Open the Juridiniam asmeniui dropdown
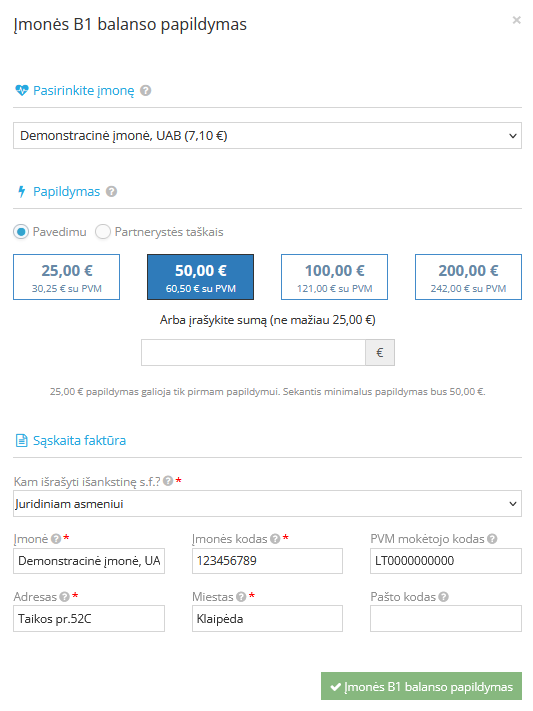 pyautogui.click(x=267, y=504)
